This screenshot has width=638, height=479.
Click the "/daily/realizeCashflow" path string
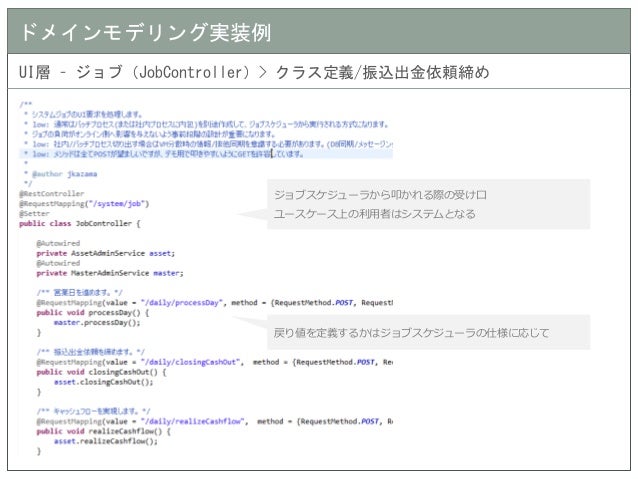(x=193, y=422)
